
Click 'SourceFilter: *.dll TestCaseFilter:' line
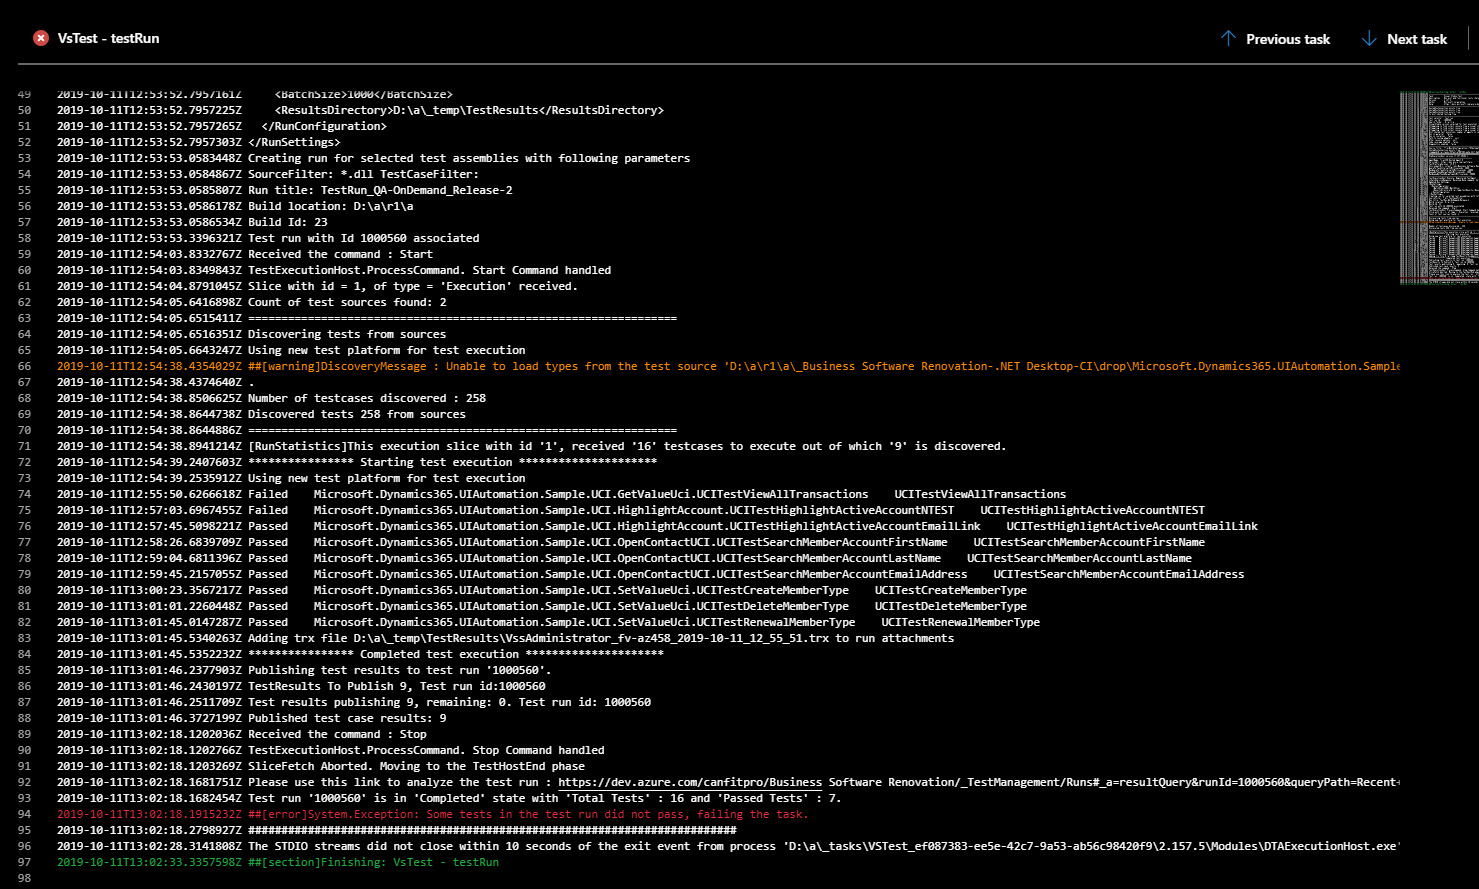pos(268,174)
